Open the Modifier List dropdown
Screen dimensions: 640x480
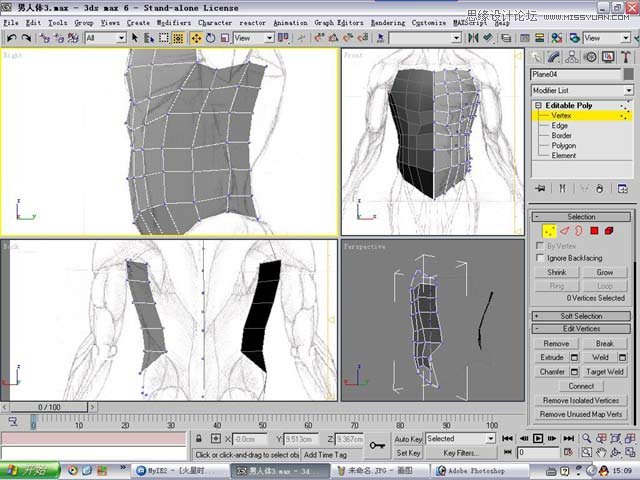(583, 90)
